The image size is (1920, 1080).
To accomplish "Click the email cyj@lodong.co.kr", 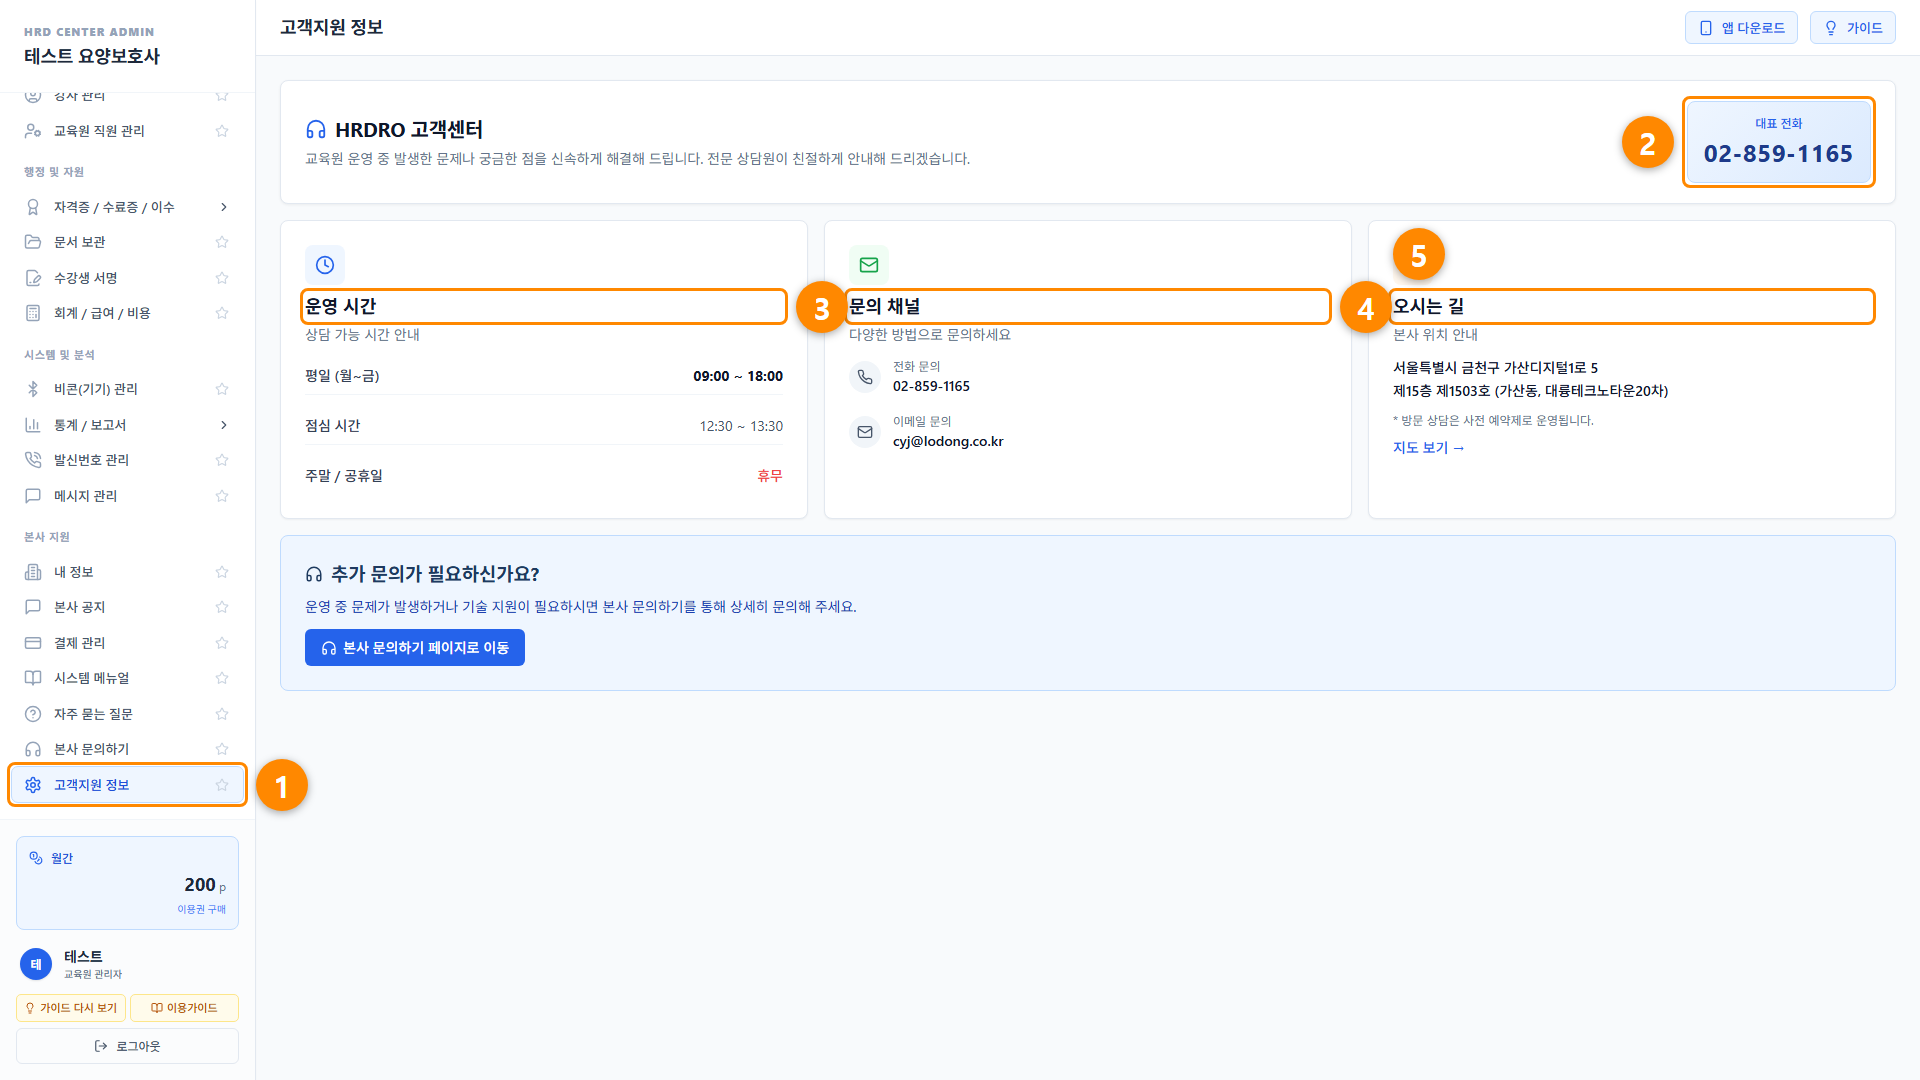I will 948,441.
